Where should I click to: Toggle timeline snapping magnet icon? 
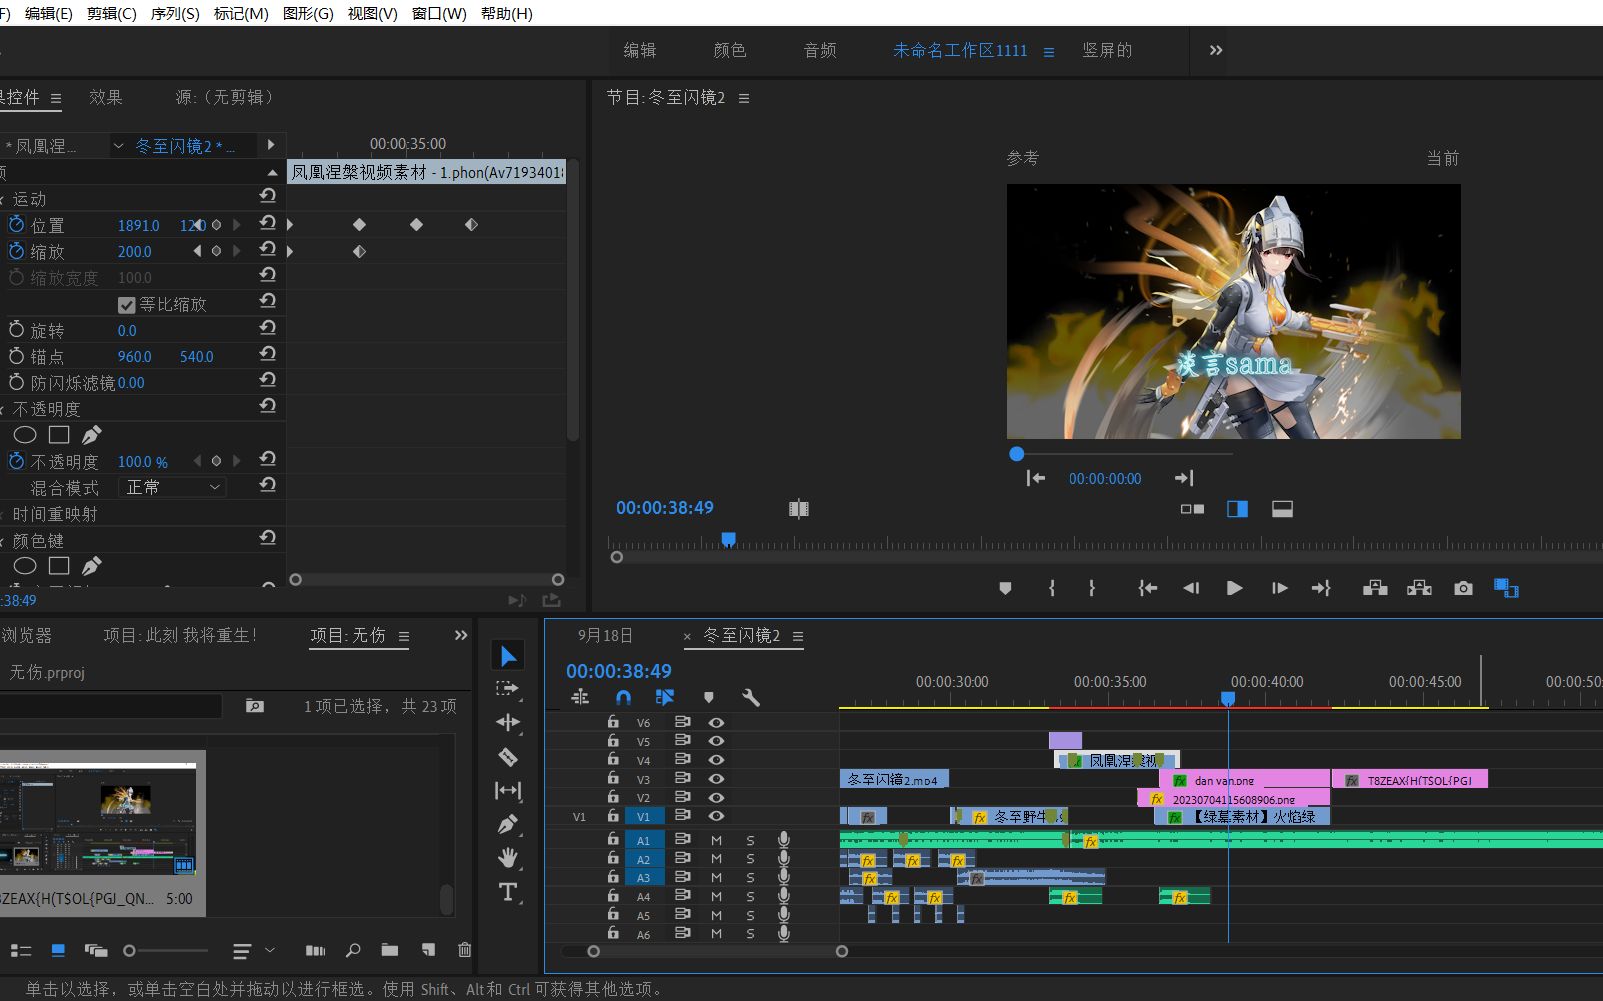623,697
